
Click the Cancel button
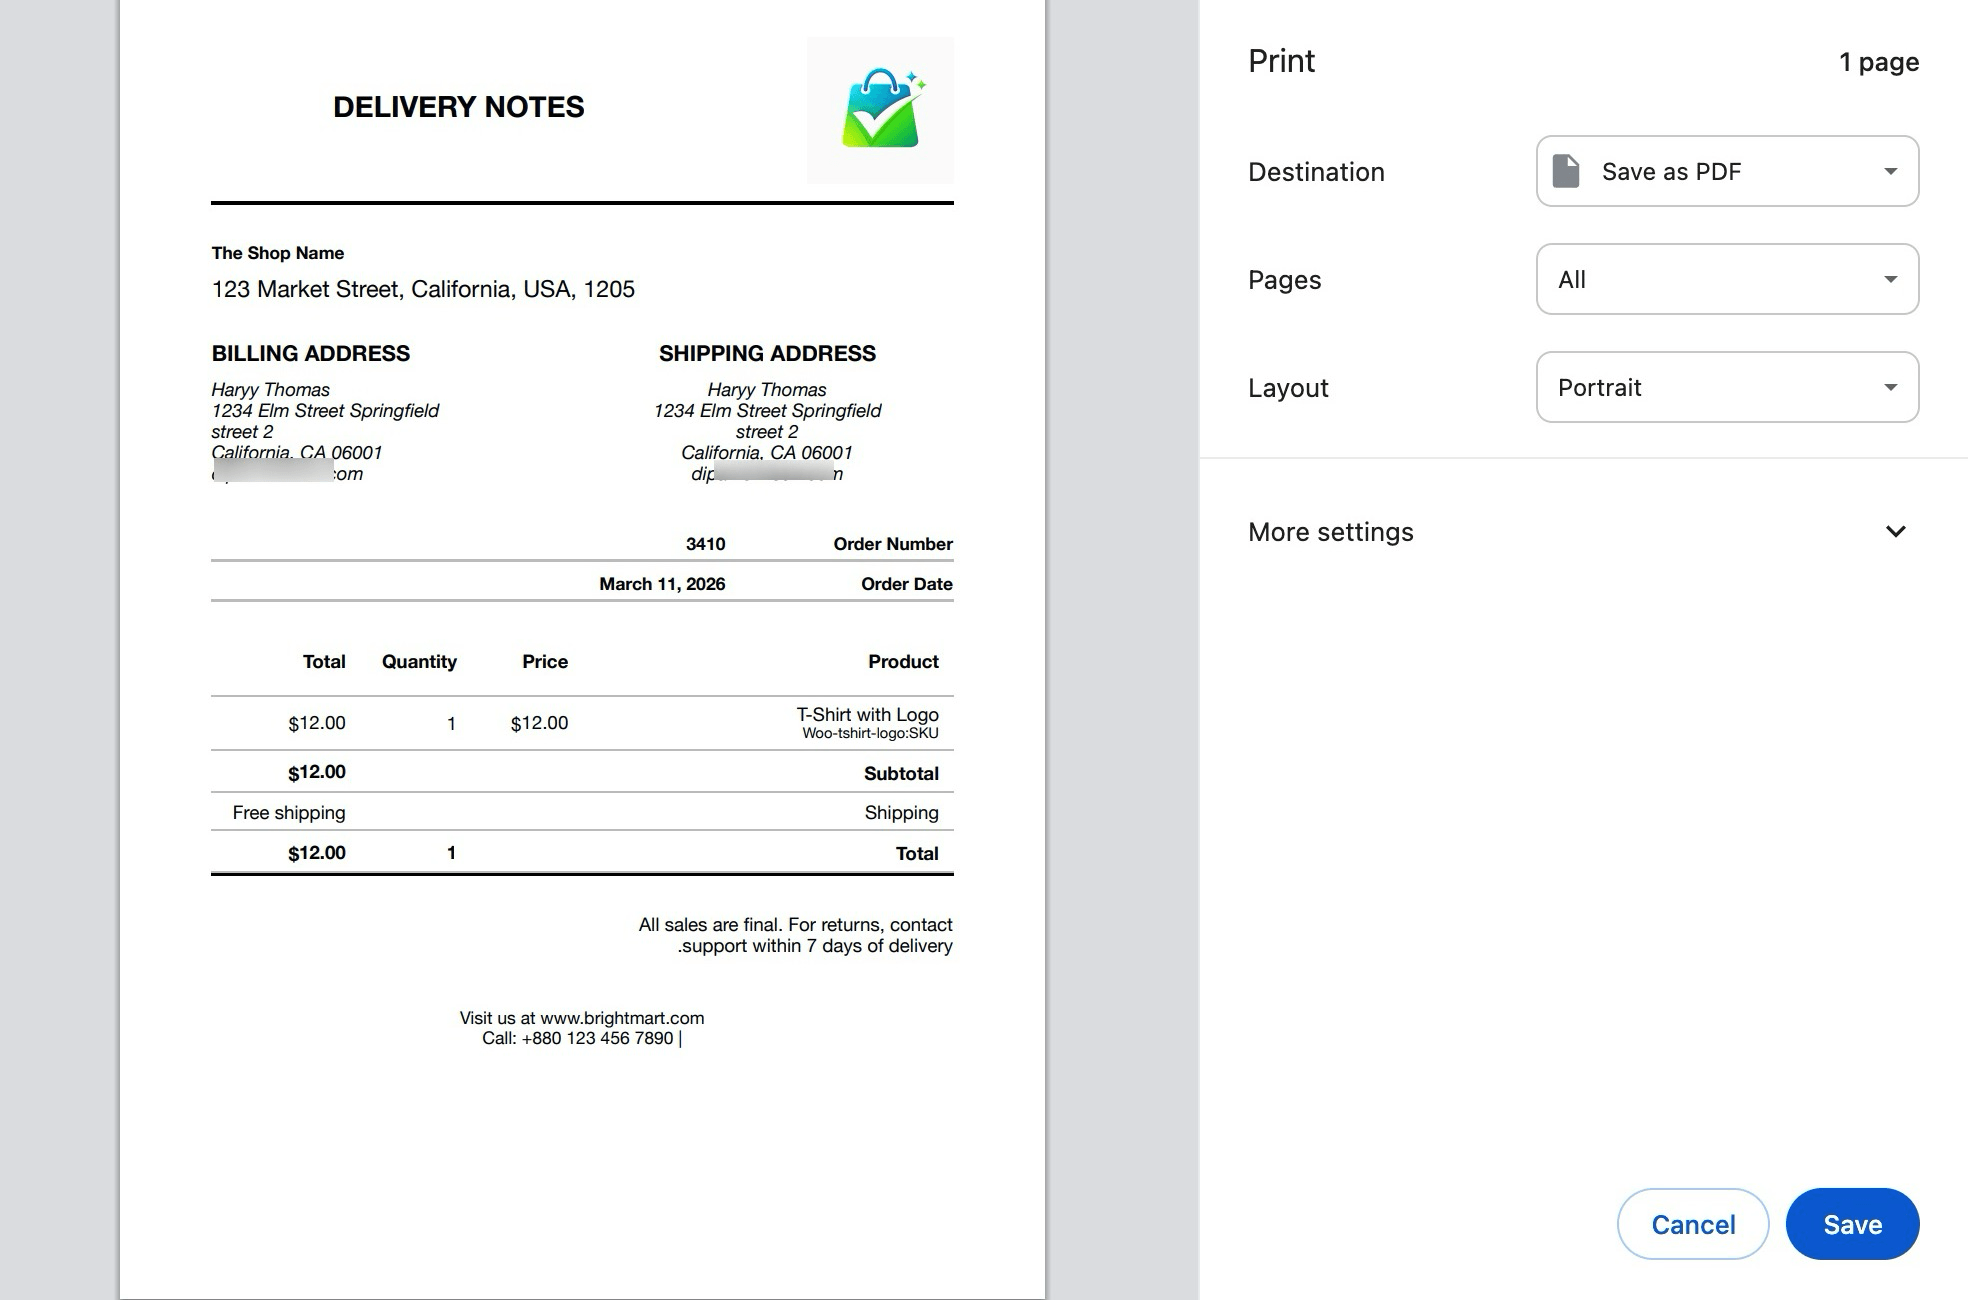coord(1692,1223)
